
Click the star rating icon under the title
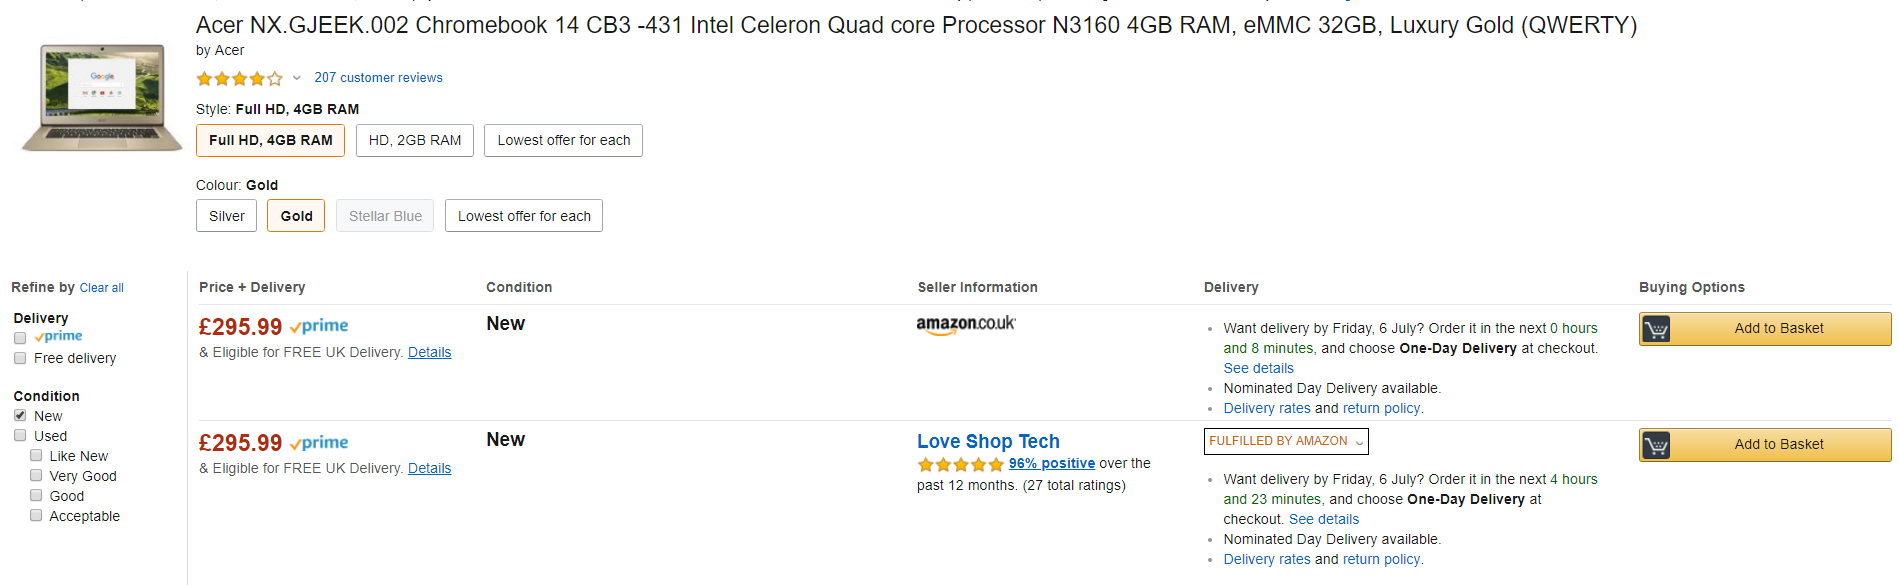tap(239, 78)
